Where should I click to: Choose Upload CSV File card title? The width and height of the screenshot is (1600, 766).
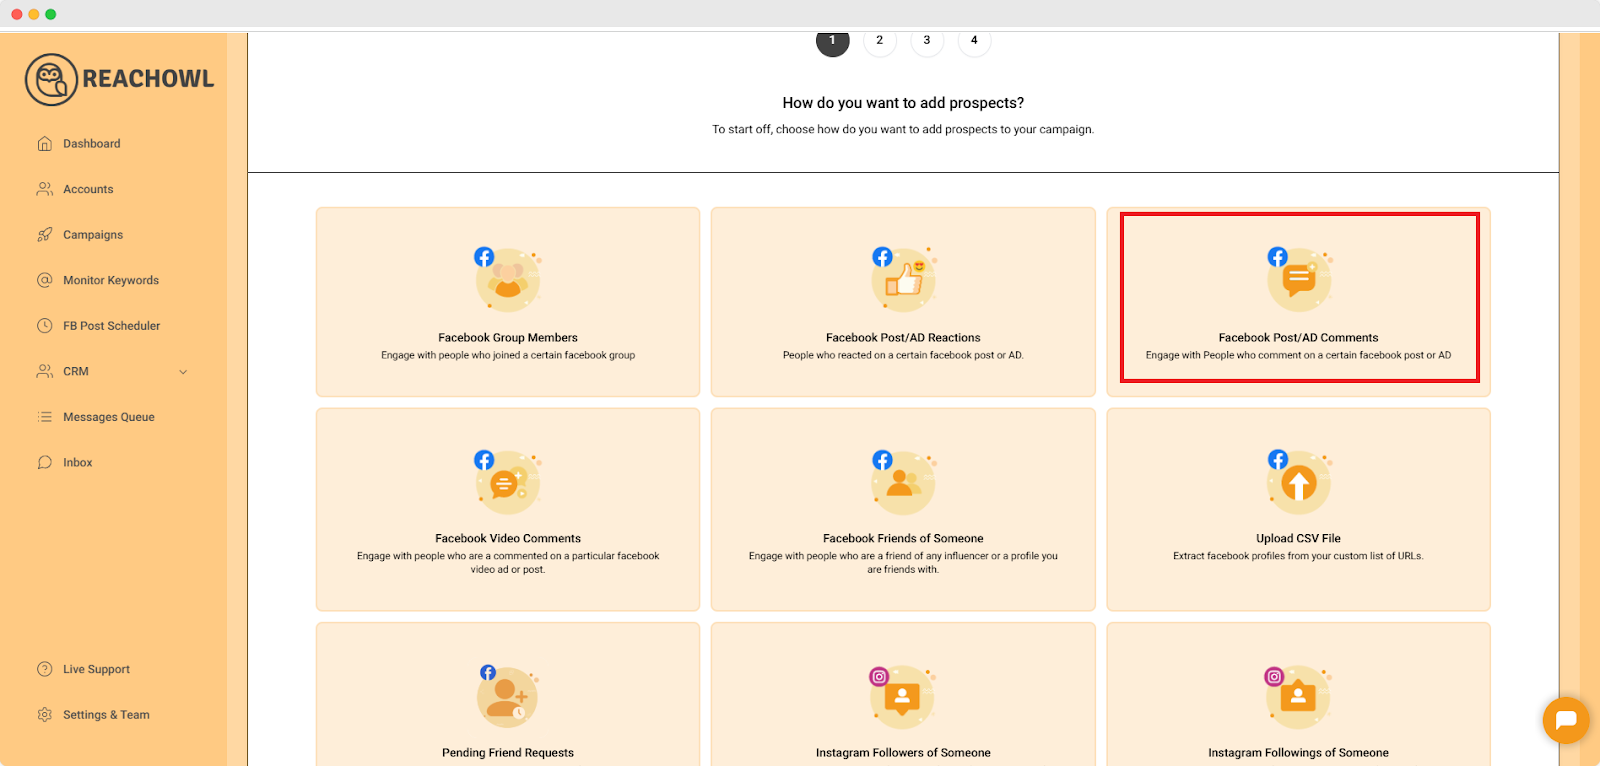(1298, 539)
